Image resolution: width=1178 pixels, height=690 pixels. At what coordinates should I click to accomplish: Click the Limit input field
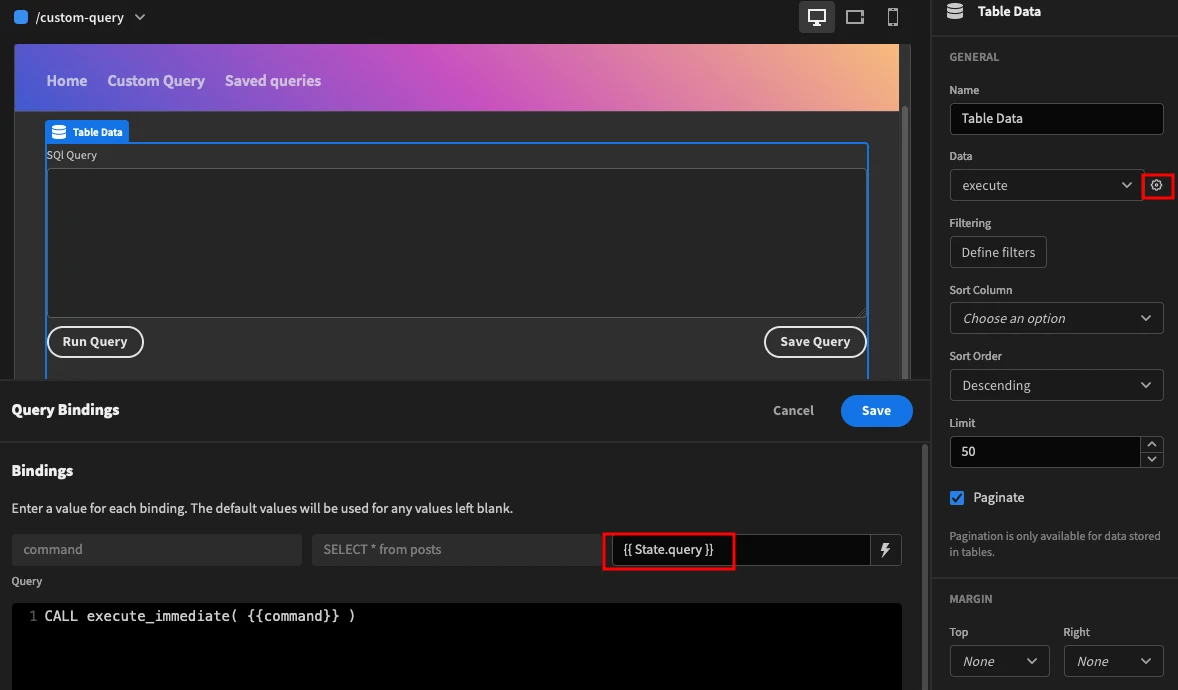pyautogui.click(x=1045, y=452)
